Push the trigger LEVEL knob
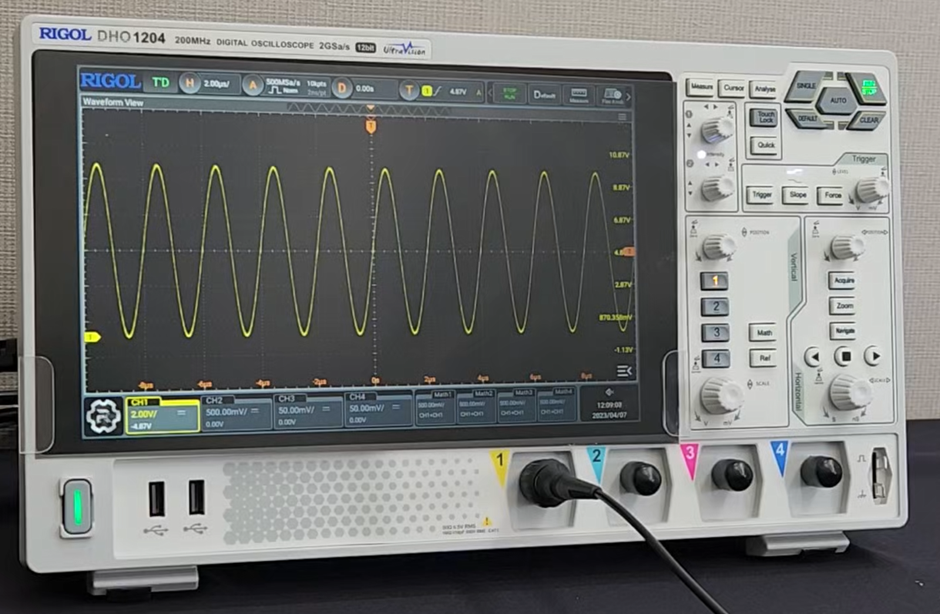Image resolution: width=940 pixels, height=614 pixels. (870, 190)
